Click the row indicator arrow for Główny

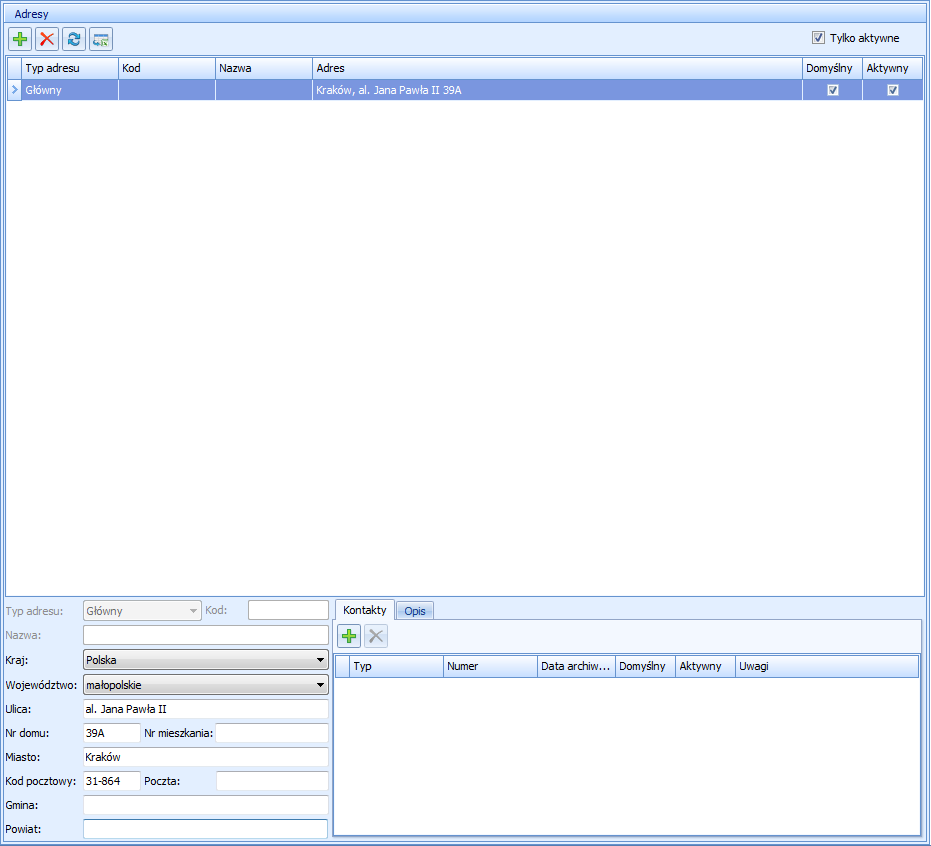tap(15, 90)
